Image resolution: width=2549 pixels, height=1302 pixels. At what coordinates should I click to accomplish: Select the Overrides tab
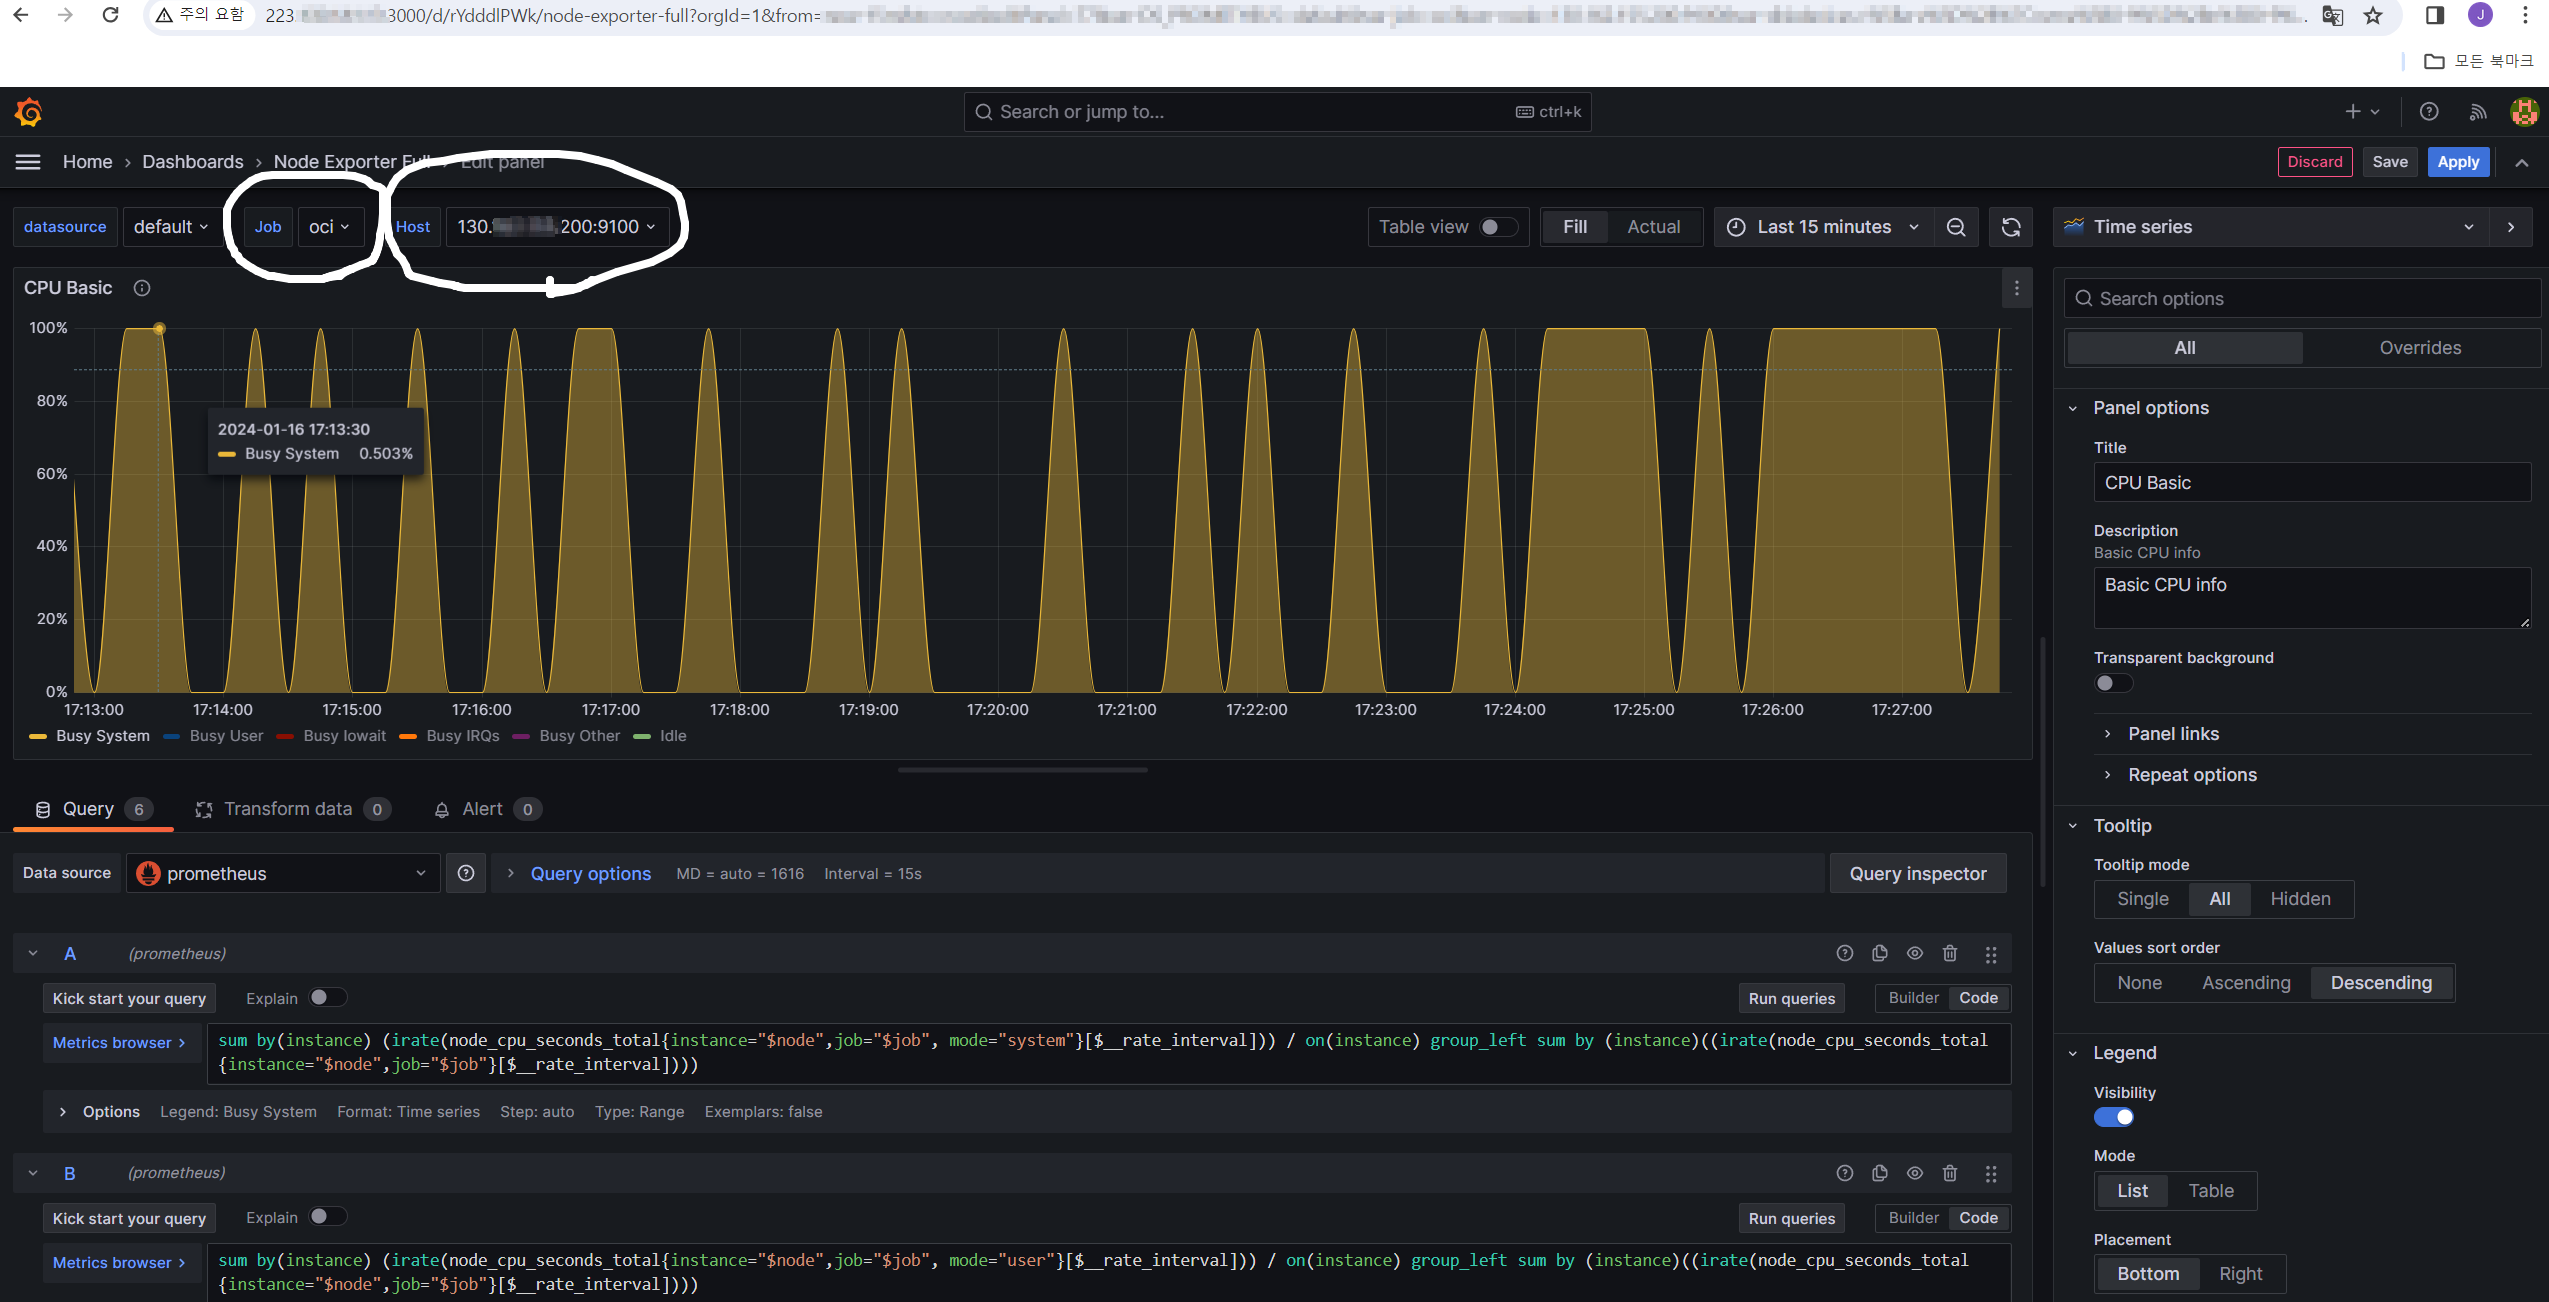pyautogui.click(x=2419, y=348)
